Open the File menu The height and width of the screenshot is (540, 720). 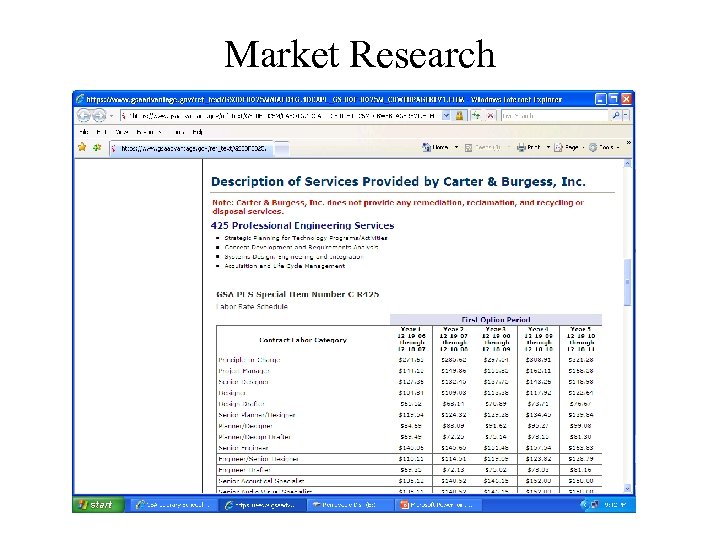coord(84,132)
